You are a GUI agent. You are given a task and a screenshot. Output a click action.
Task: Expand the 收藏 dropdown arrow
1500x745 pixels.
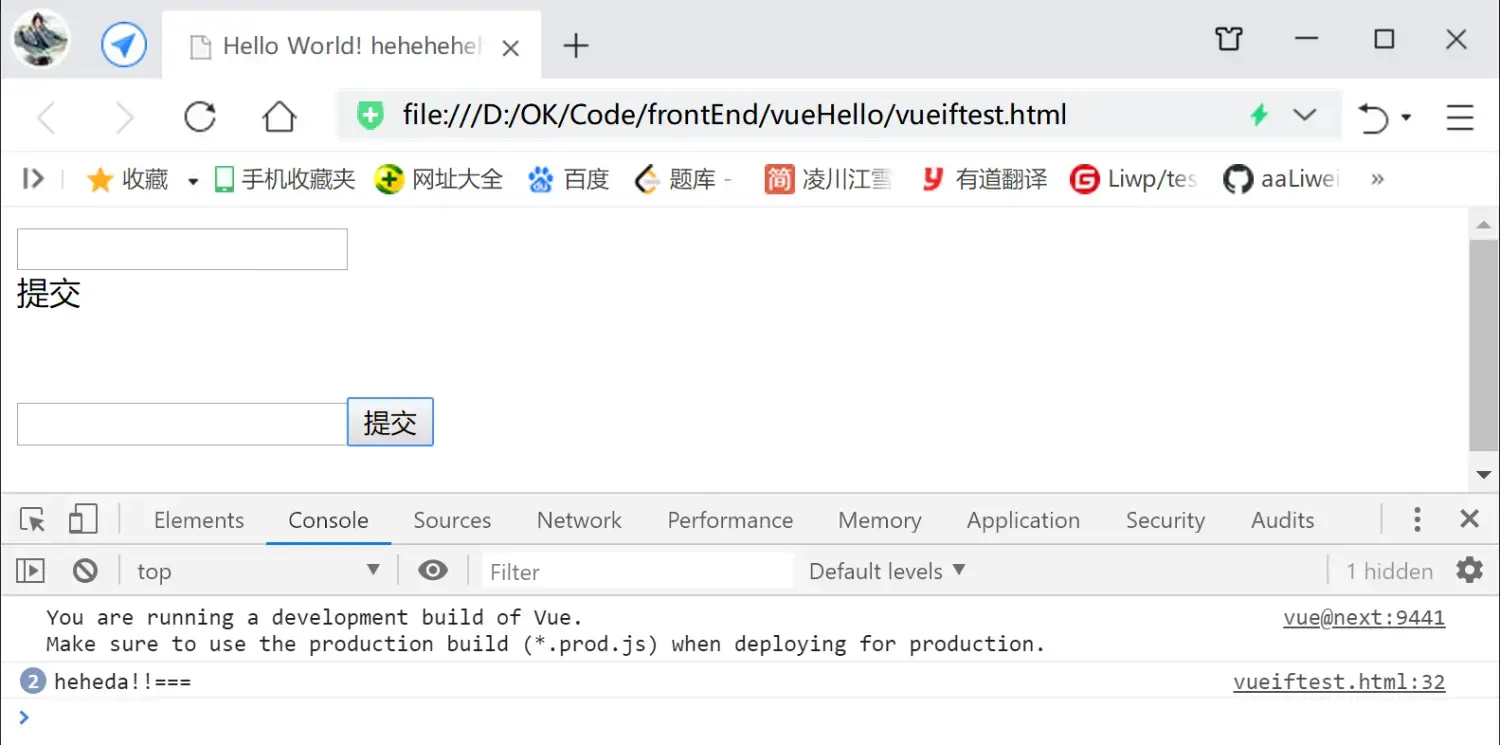(x=193, y=182)
